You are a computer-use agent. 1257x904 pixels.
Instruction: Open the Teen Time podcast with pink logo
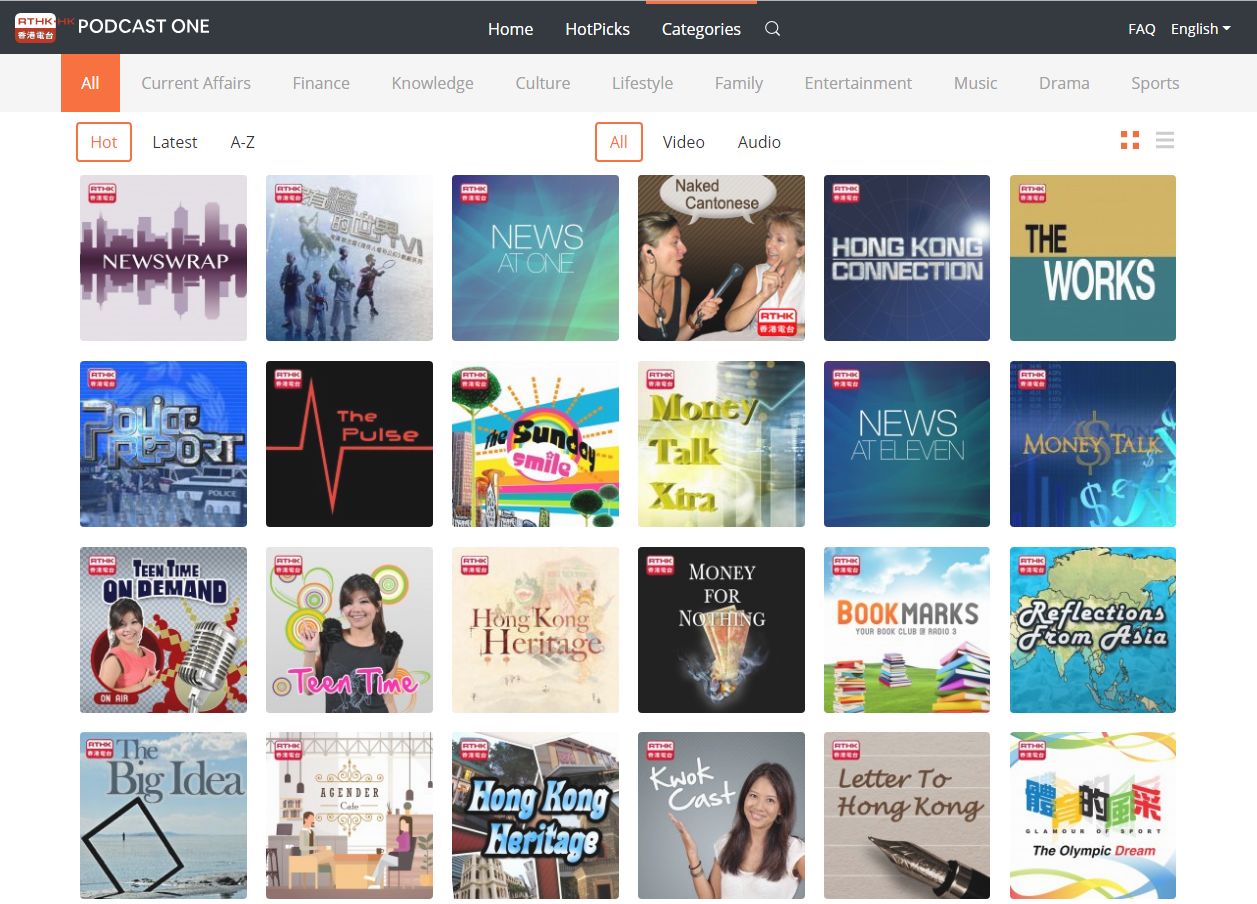pyautogui.click(x=349, y=630)
